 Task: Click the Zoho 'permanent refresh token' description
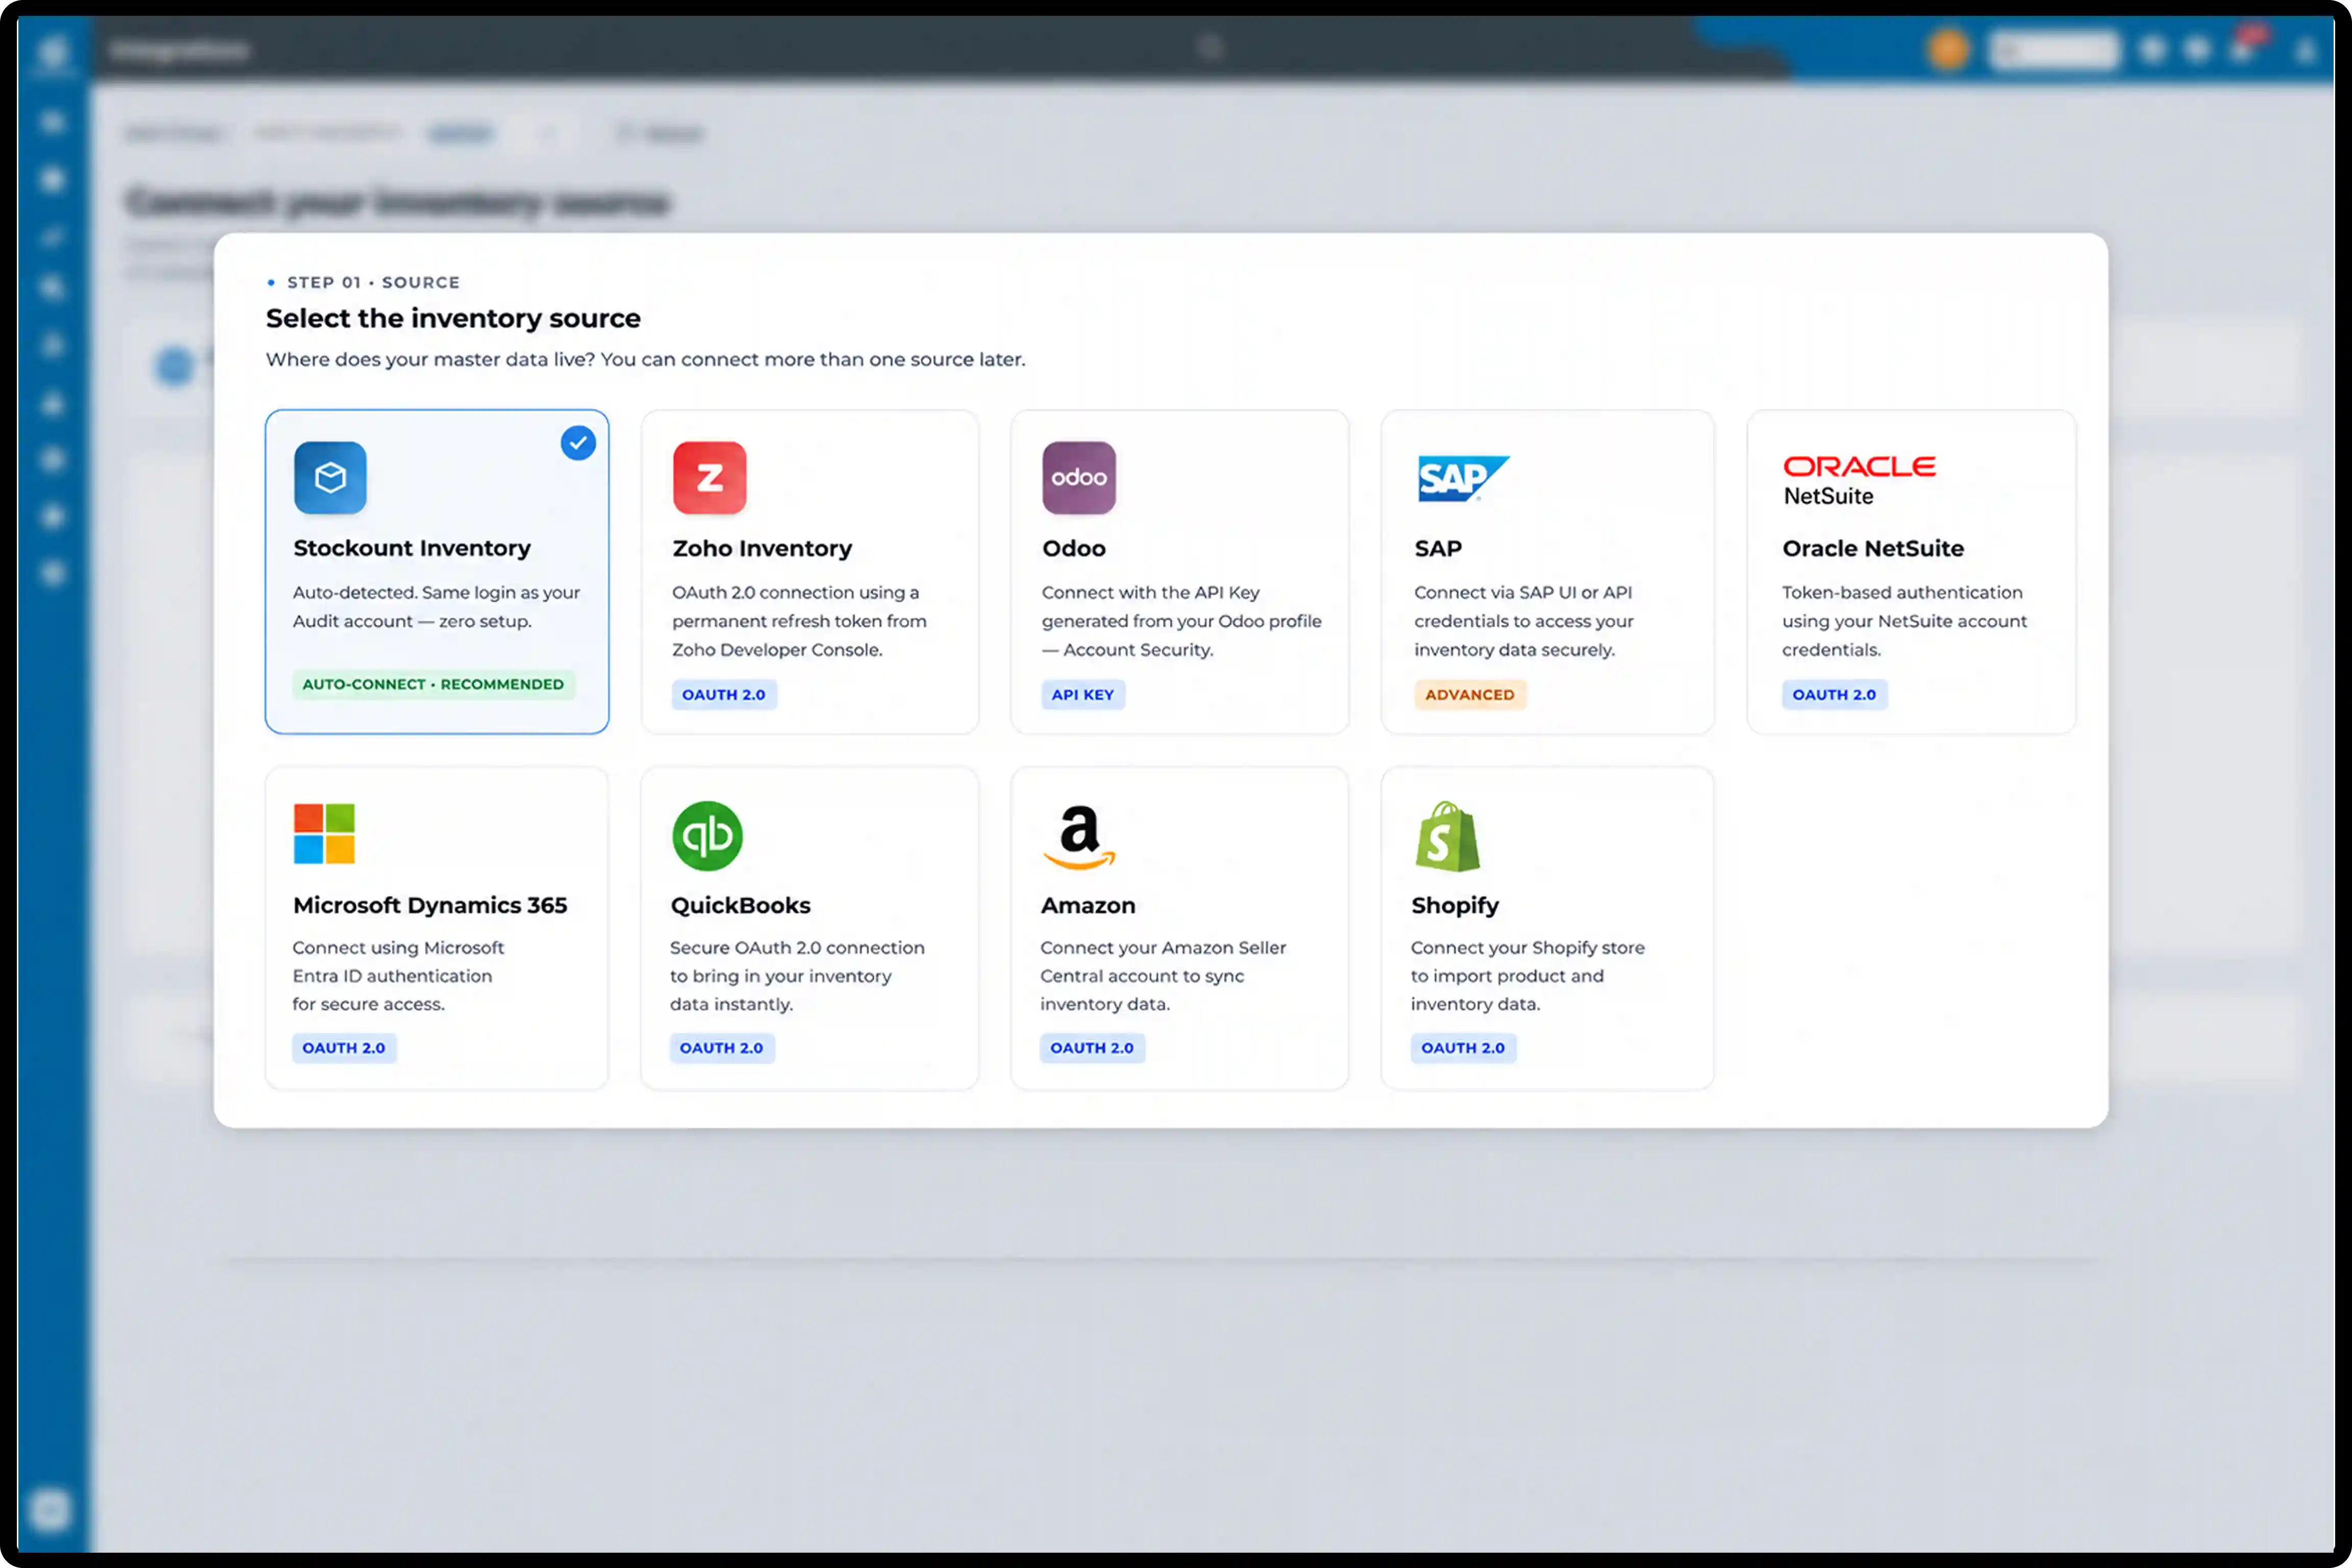799,621
